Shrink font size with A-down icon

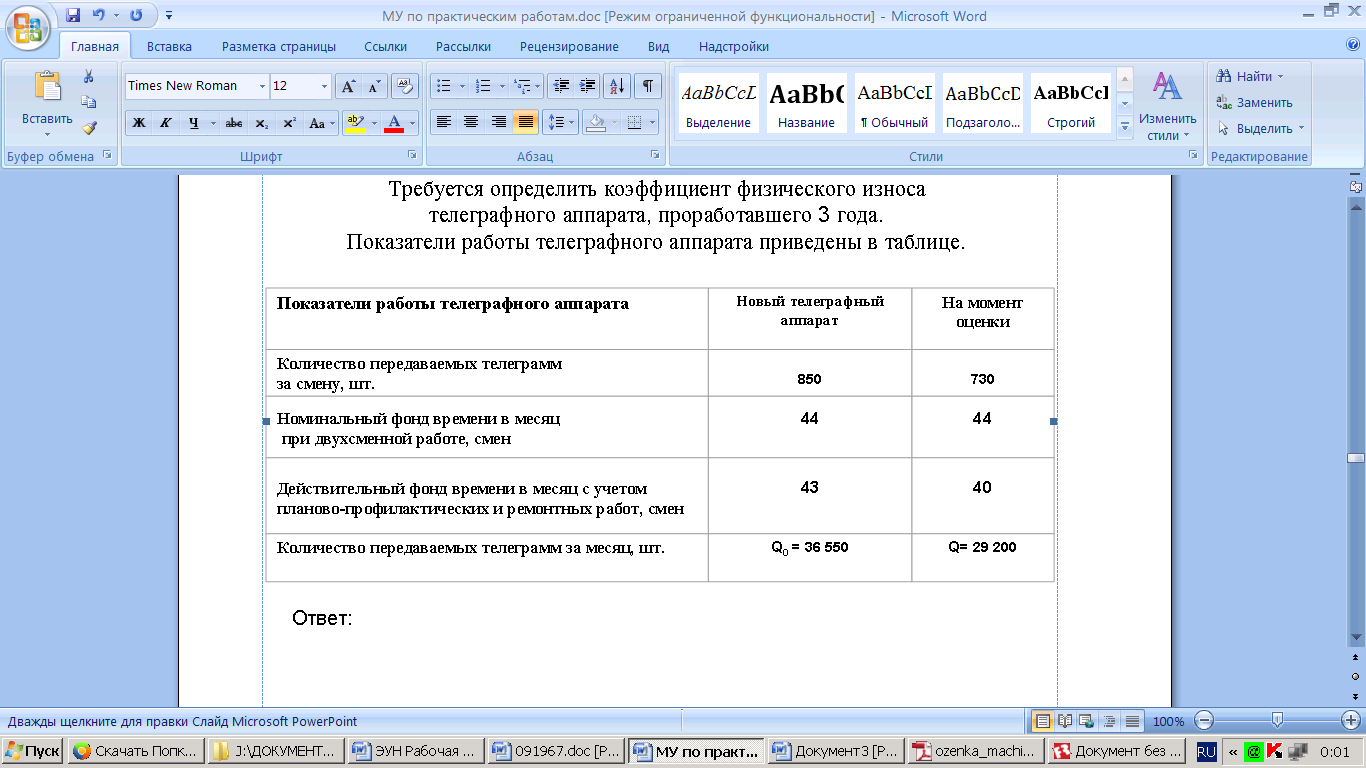coord(374,86)
